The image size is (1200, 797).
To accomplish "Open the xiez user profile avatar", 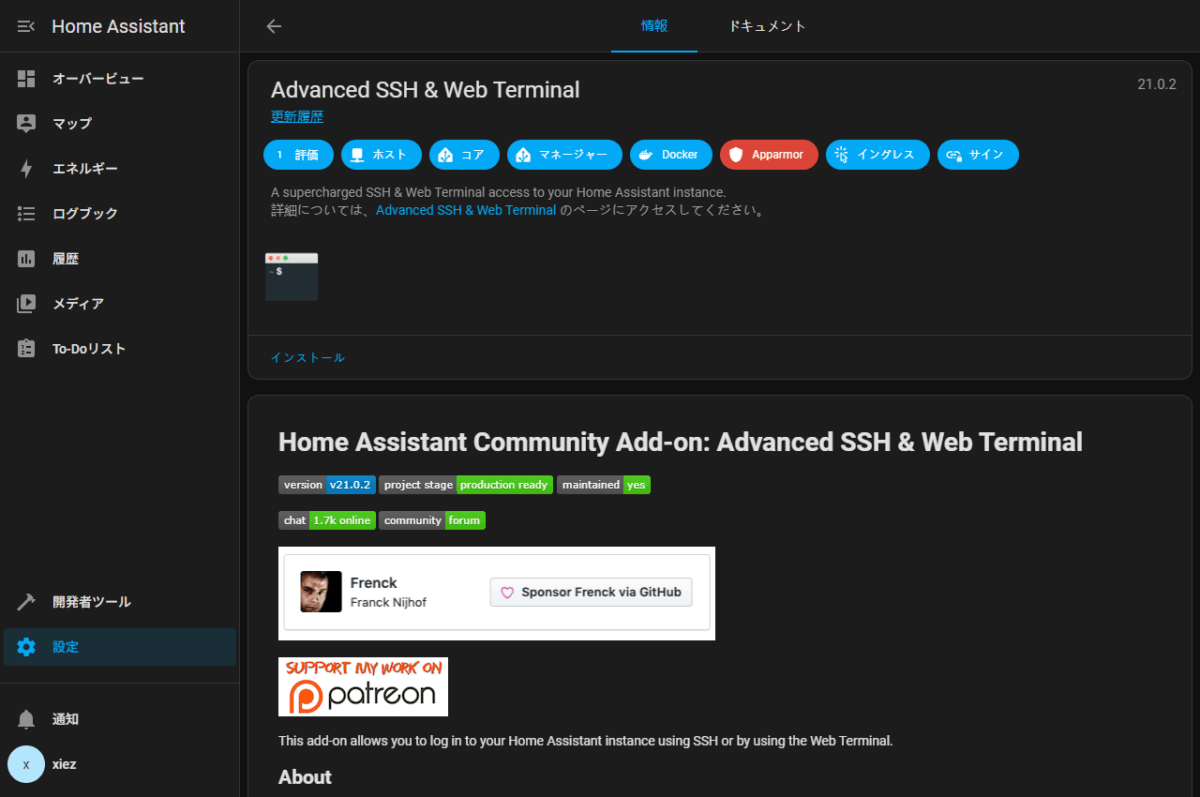I will [26, 764].
